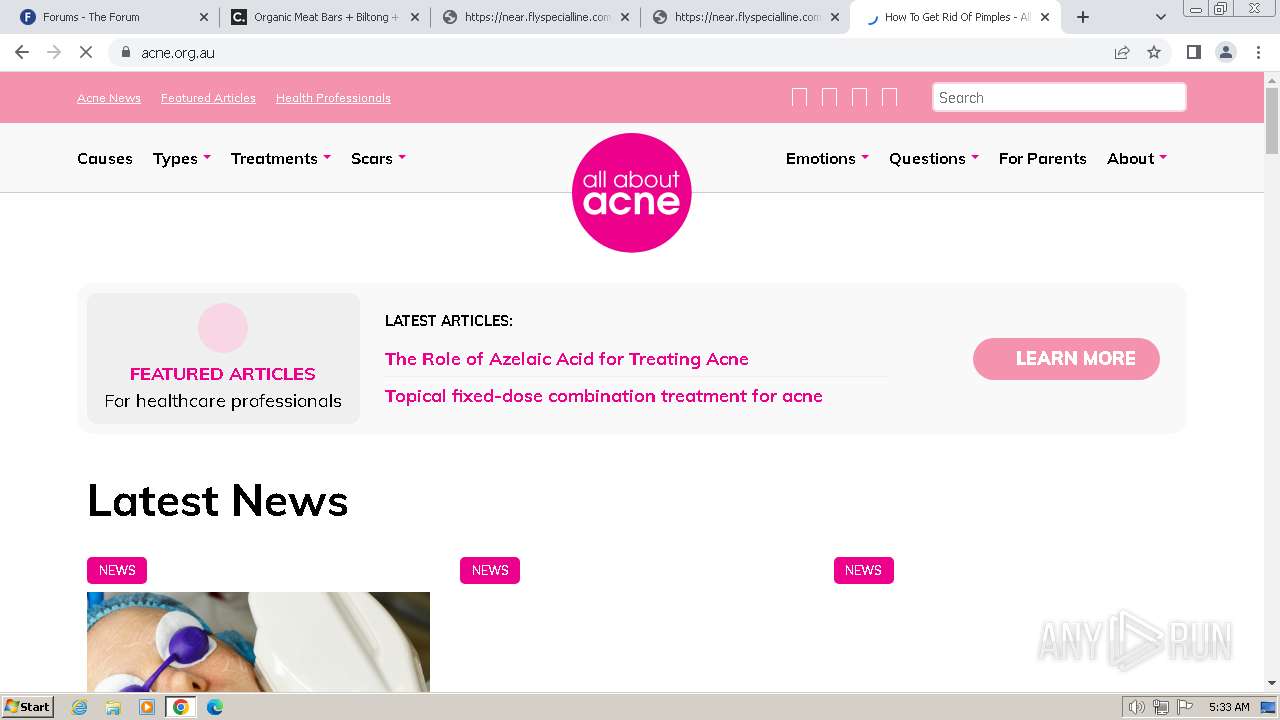This screenshot has width=1280, height=720.
Task: Expand the Scars dropdown menu
Action: click(378, 158)
